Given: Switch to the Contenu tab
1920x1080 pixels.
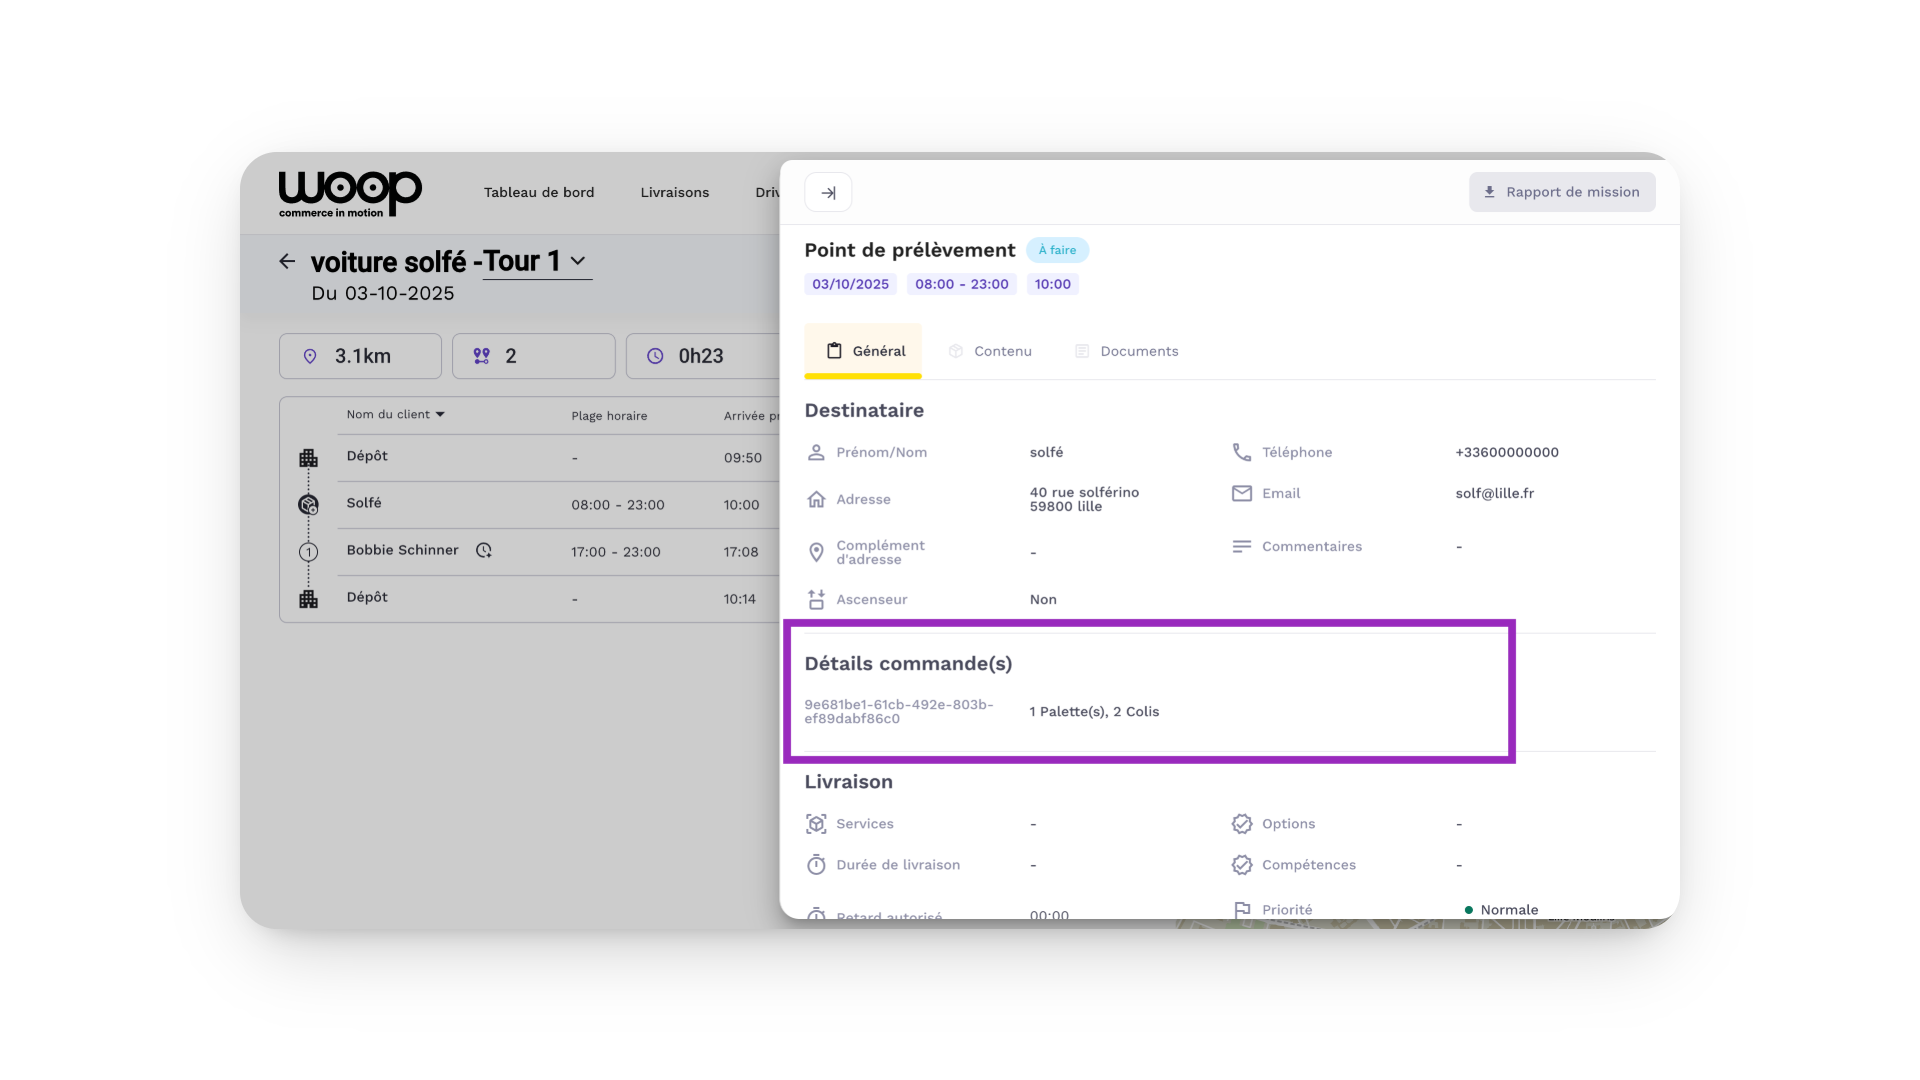Looking at the screenshot, I should click(990, 352).
